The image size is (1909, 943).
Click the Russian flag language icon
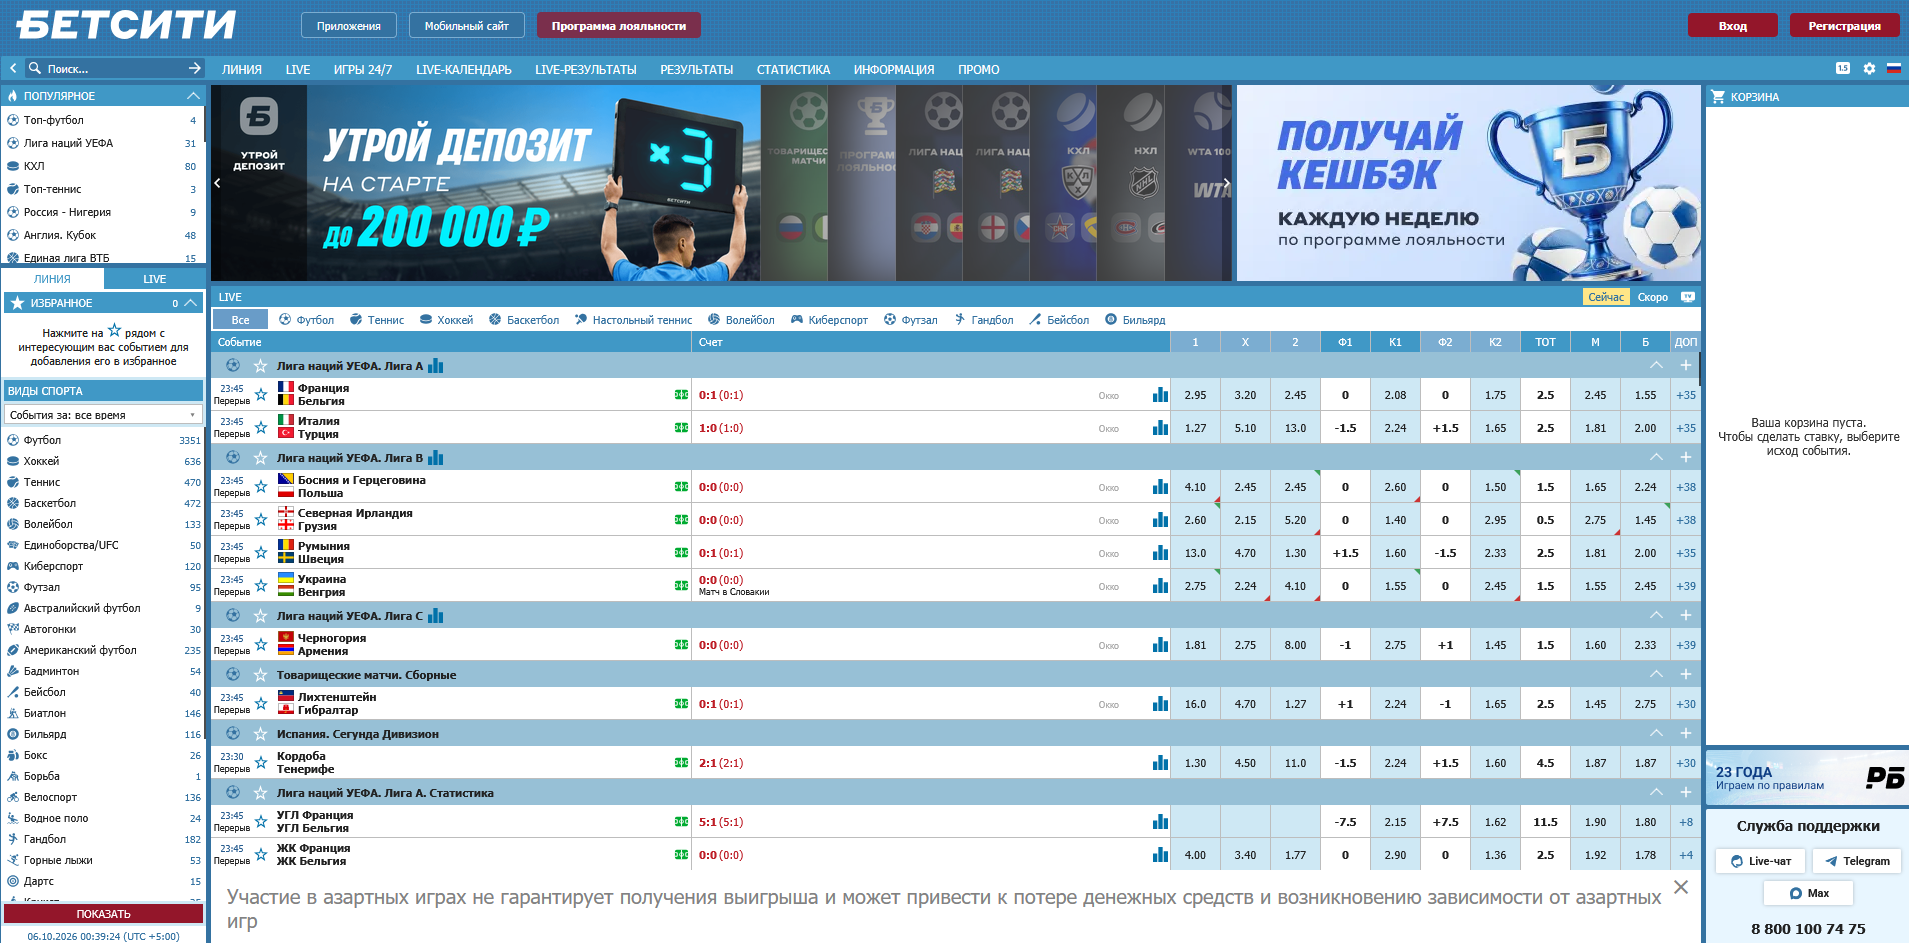(1893, 69)
